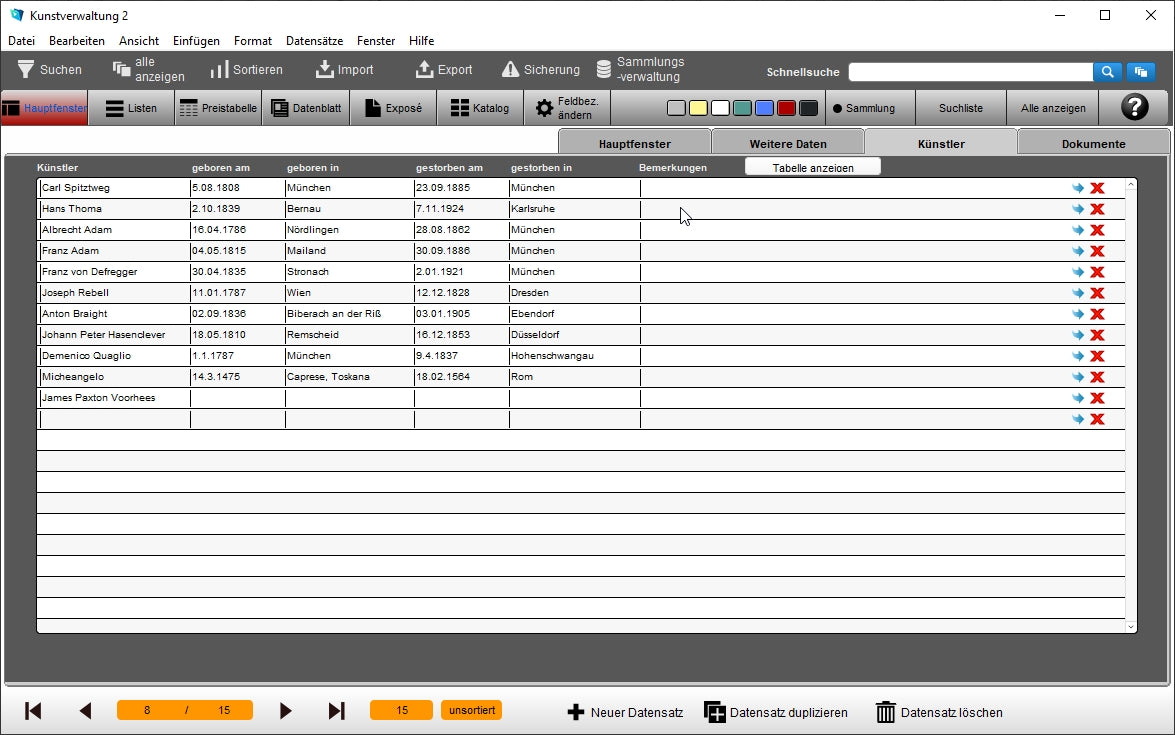Go to the previous record

click(x=85, y=711)
